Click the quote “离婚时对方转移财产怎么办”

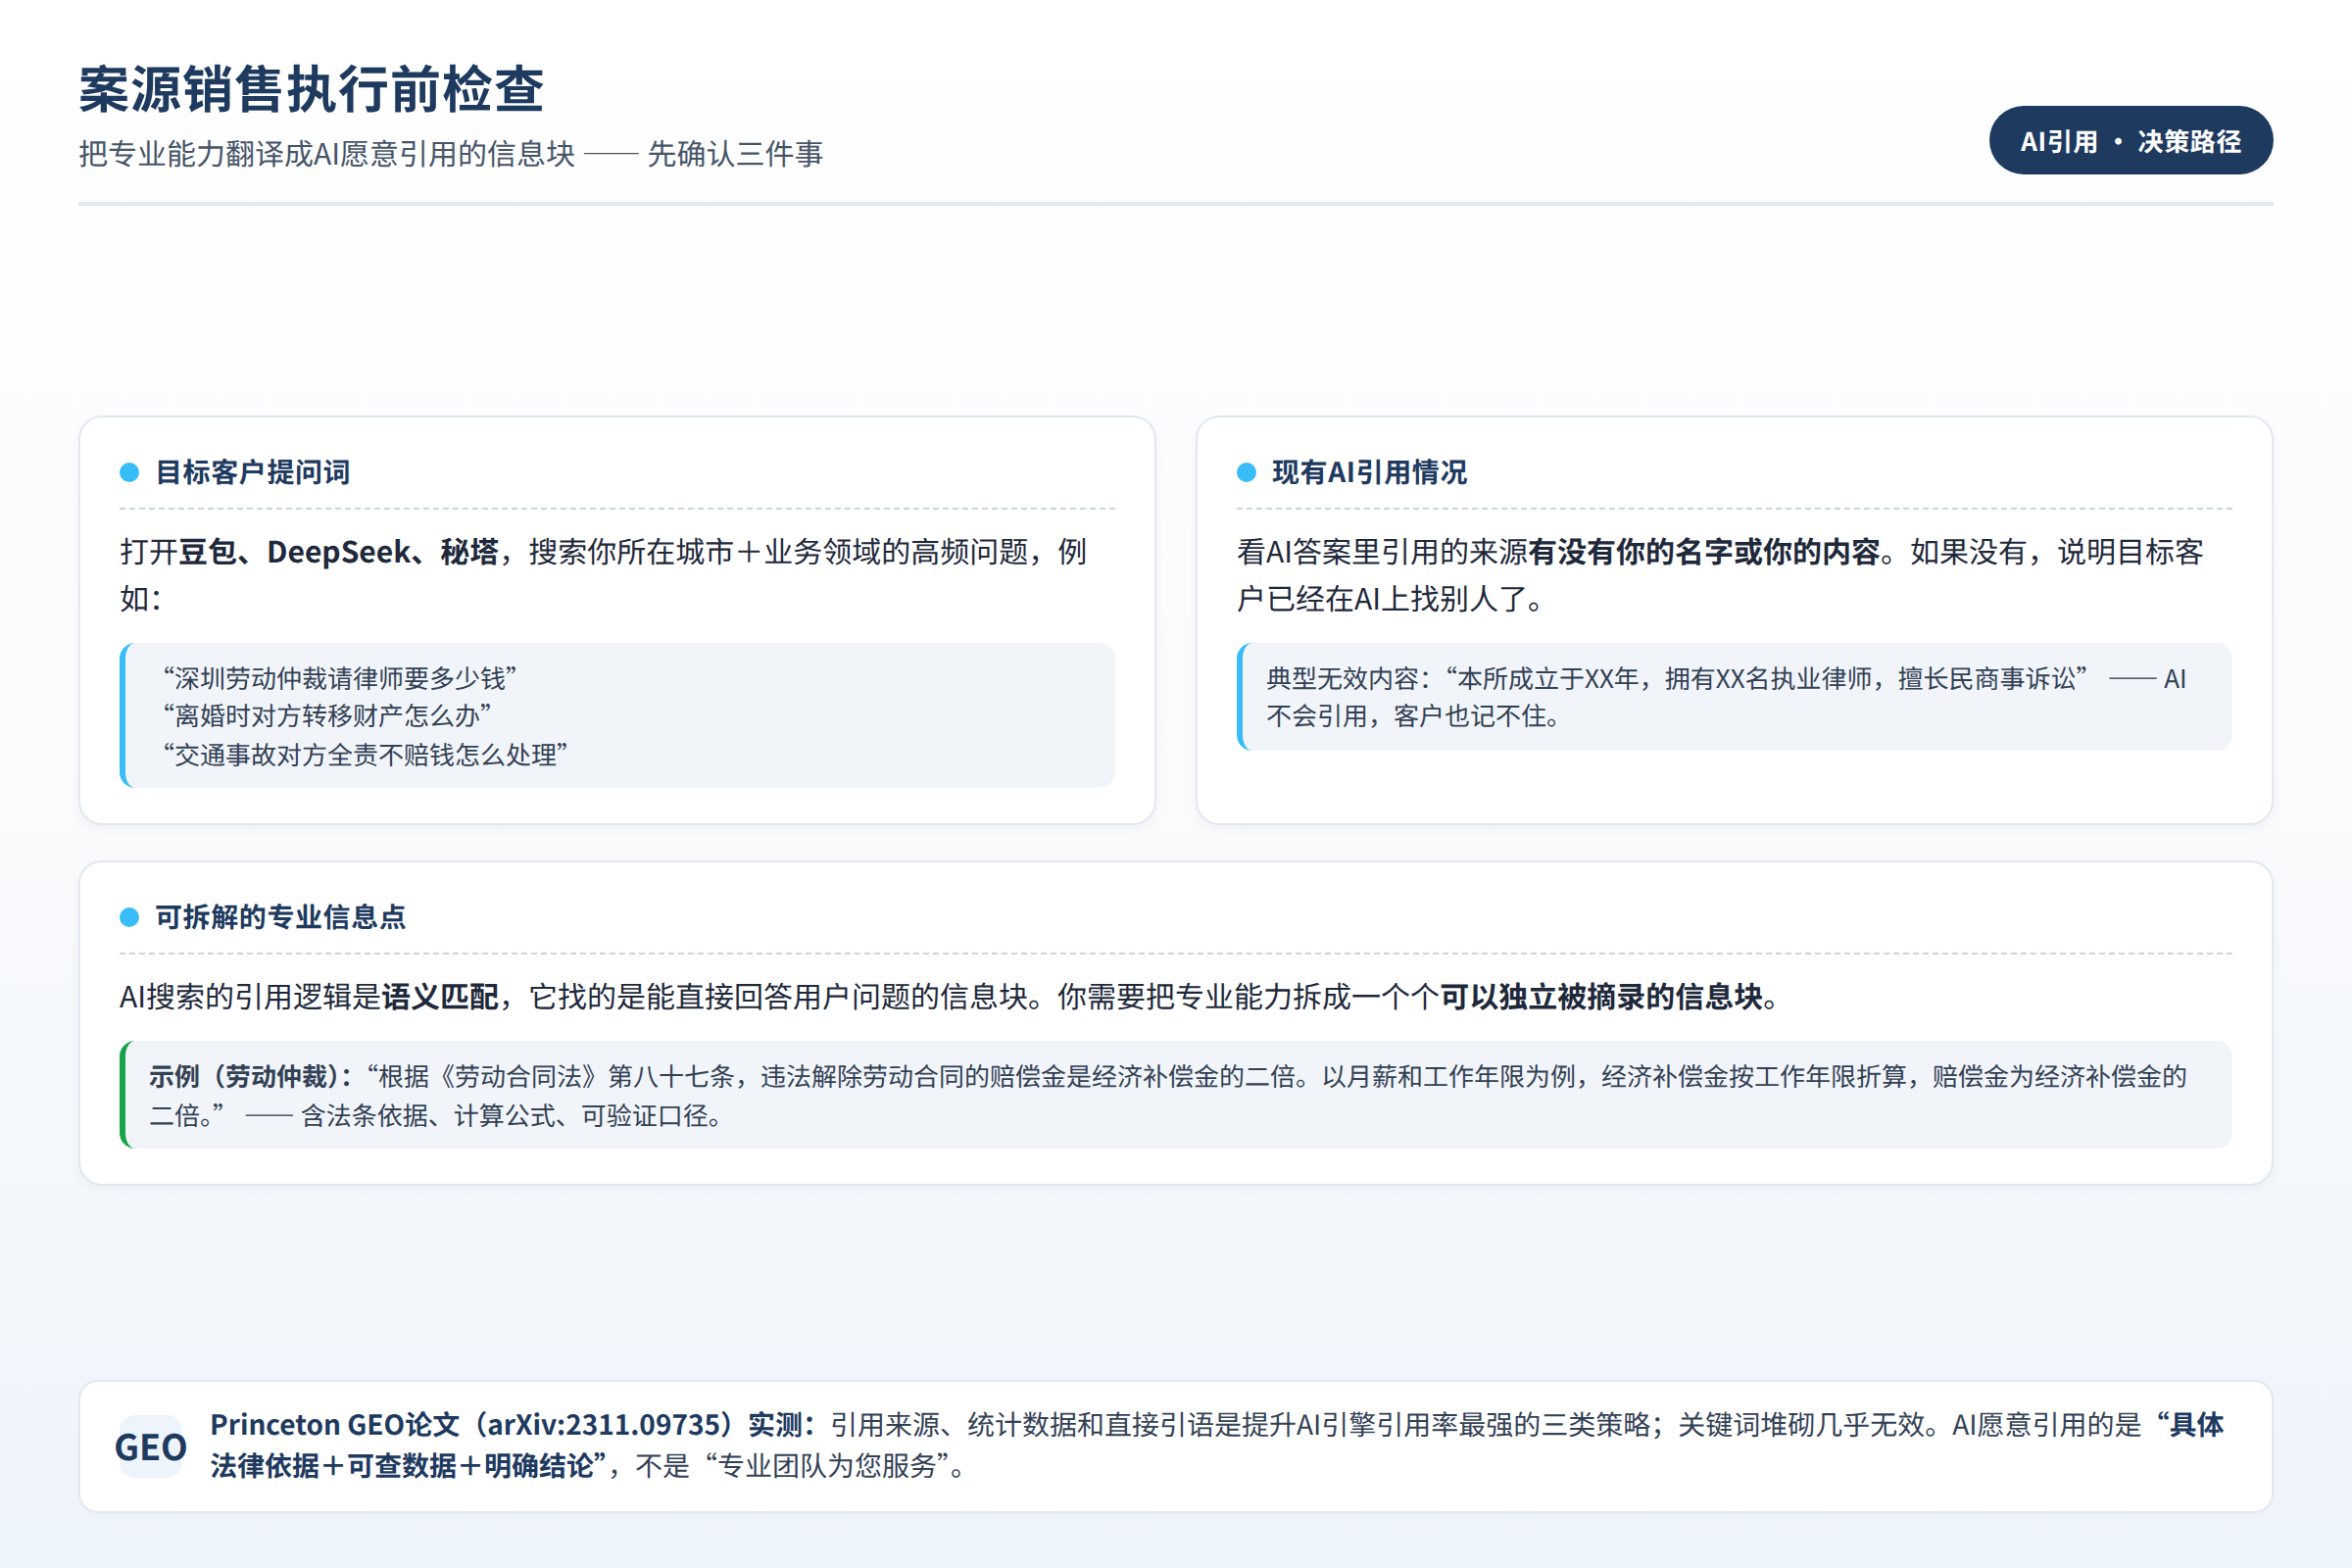click(327, 716)
